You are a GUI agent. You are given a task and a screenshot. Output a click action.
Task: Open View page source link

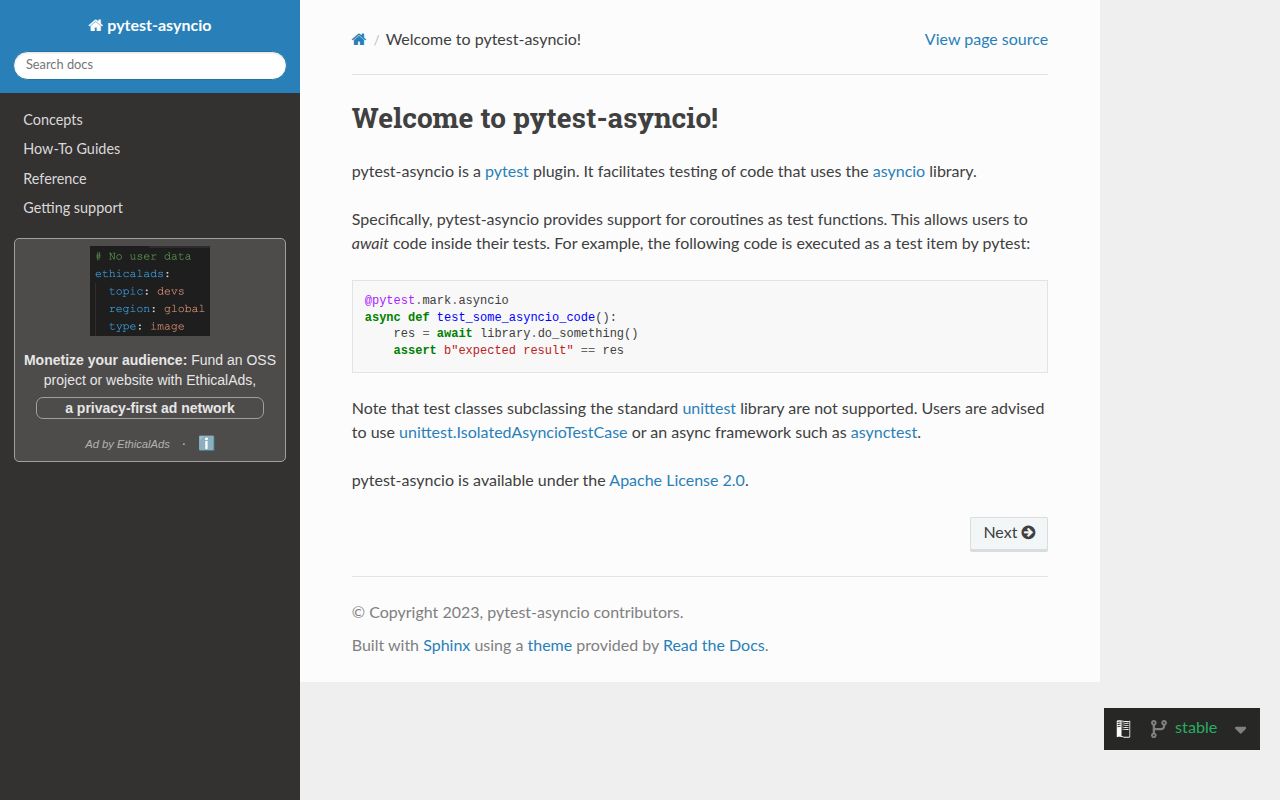tap(986, 40)
